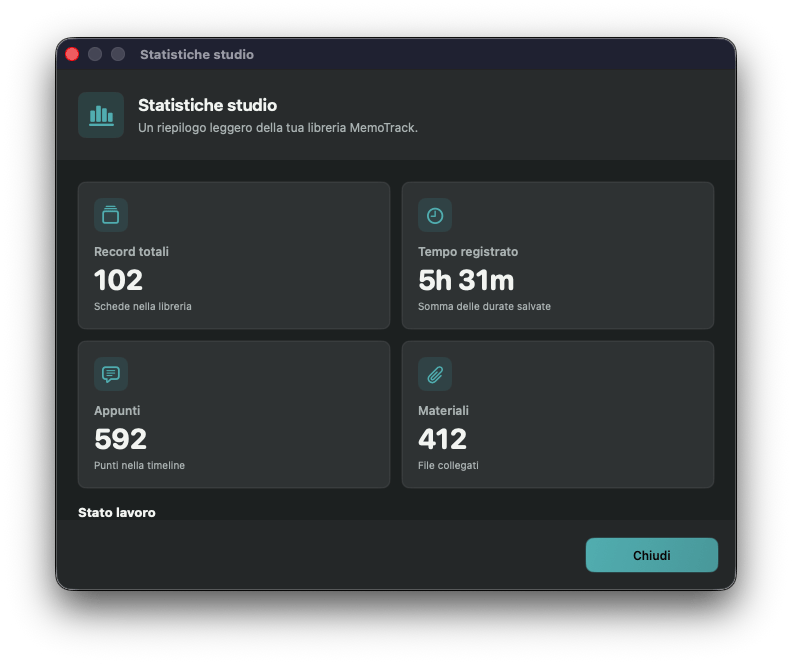The image size is (792, 664).
Task: Click the value '592'
Action: click(120, 439)
